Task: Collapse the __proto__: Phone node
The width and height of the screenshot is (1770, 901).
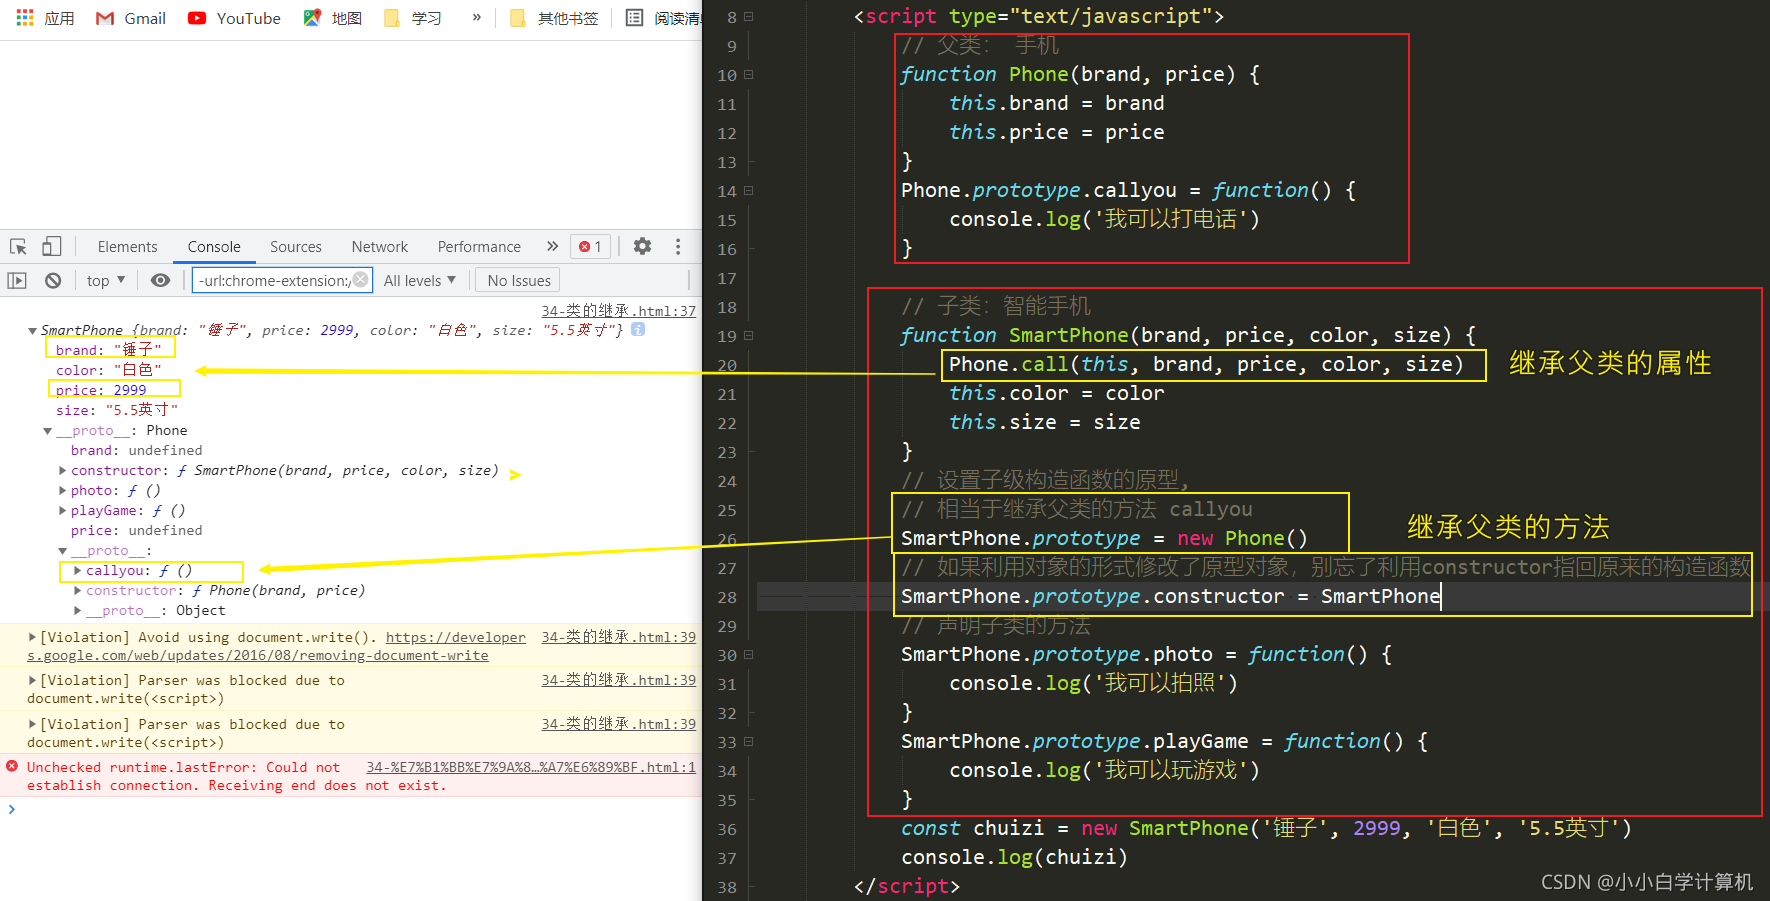Action: tap(47, 431)
